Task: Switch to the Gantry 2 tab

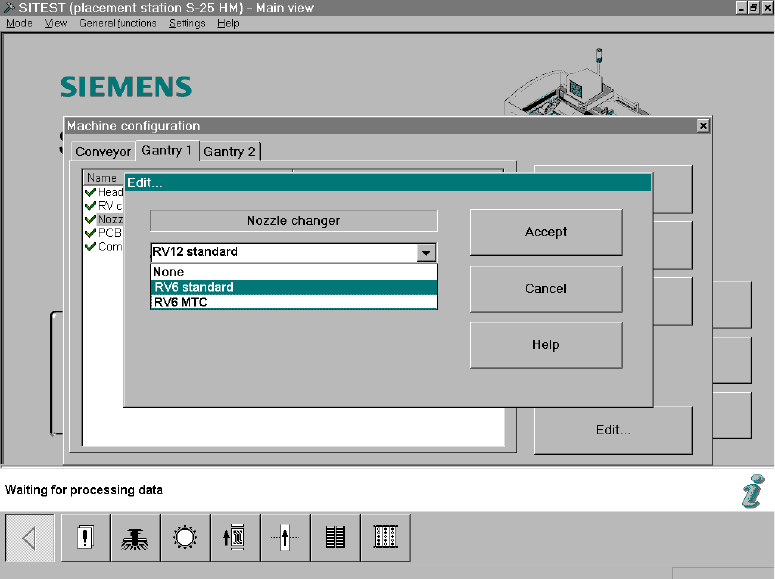Action: point(230,152)
